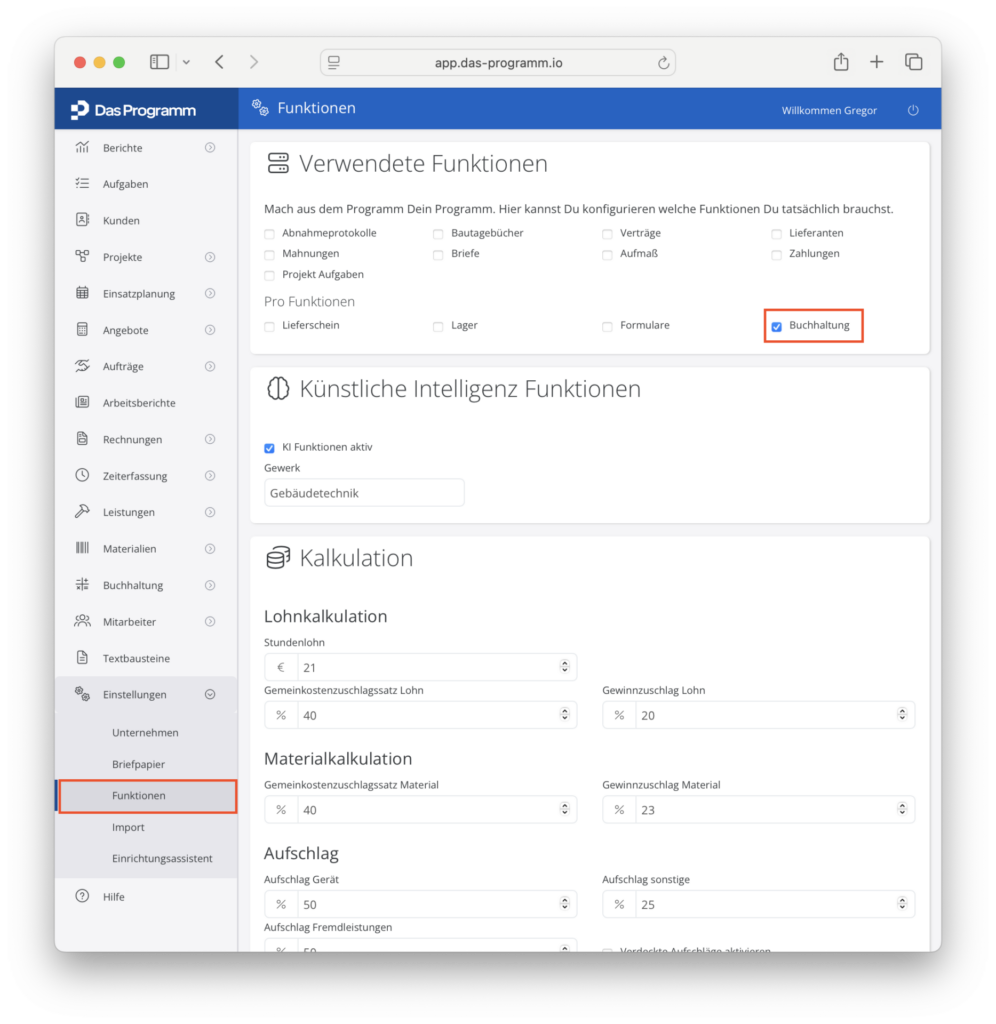Collapse the Einstellungen section chevron
Screen dimensions: 996x1024
(x=210, y=694)
